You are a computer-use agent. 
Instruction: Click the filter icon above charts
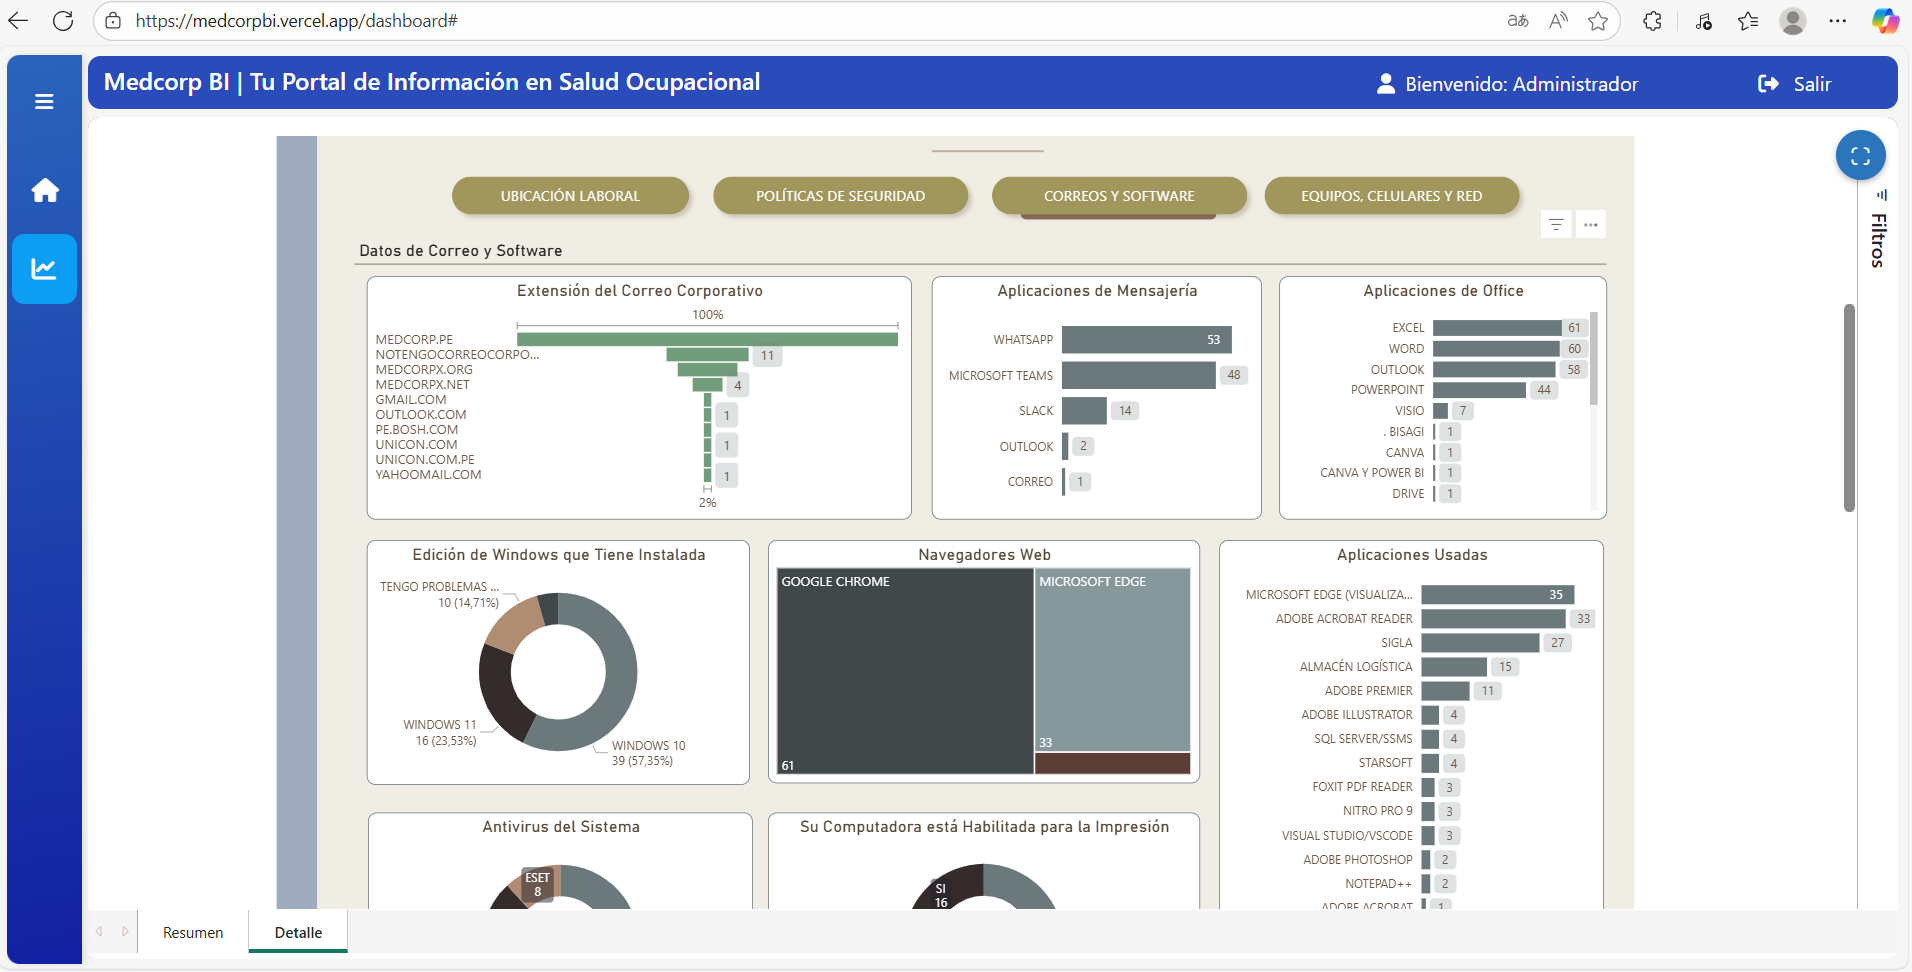click(x=1556, y=224)
